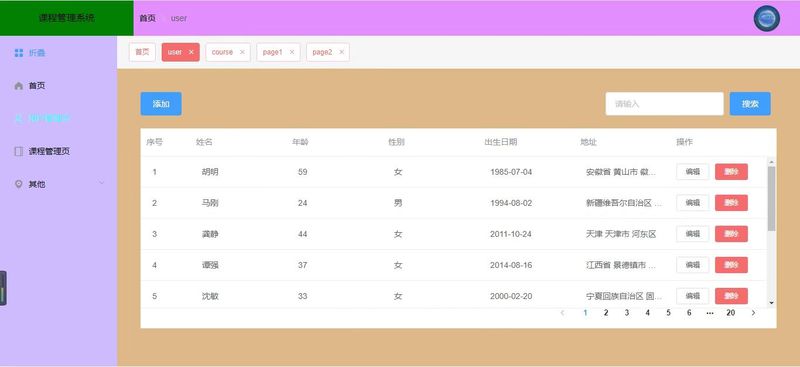Click the address cell 天津 天津市 河东区
Screen dimensions: 800x367
click(x=621, y=234)
